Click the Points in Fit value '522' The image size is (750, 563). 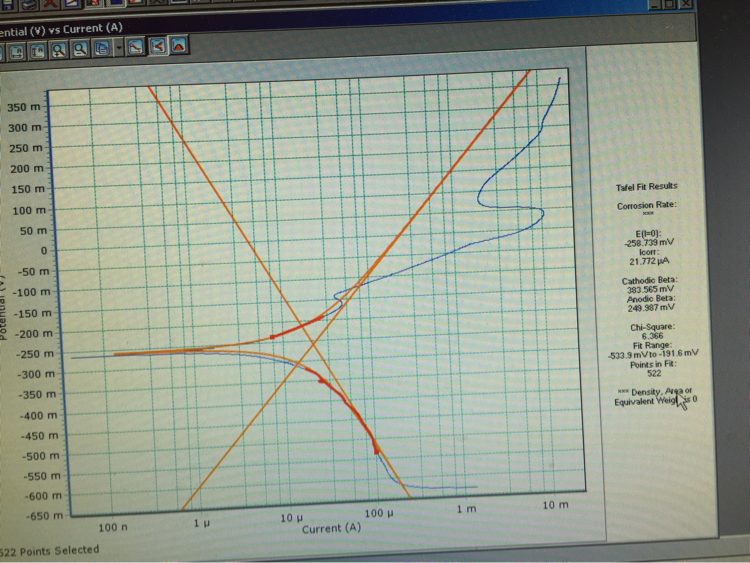point(654,373)
